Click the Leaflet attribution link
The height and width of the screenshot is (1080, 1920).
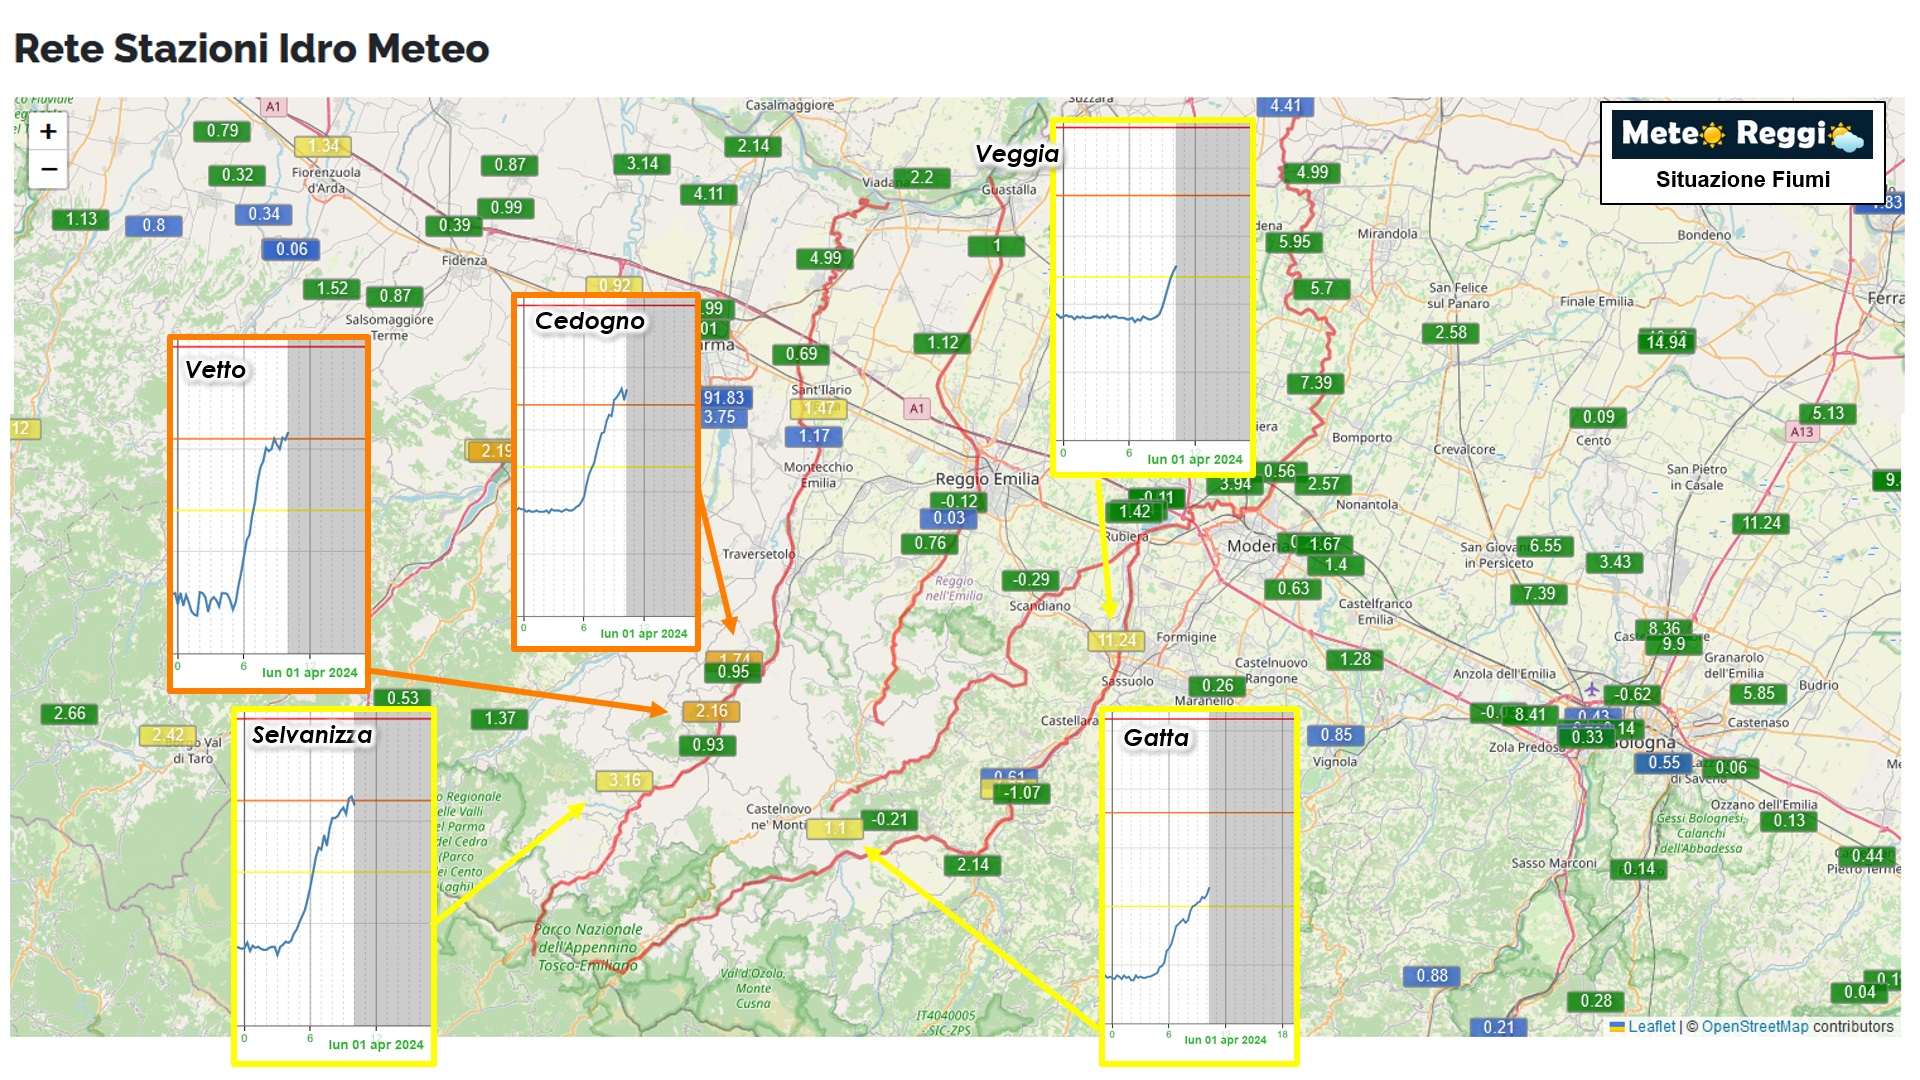(x=1650, y=1026)
